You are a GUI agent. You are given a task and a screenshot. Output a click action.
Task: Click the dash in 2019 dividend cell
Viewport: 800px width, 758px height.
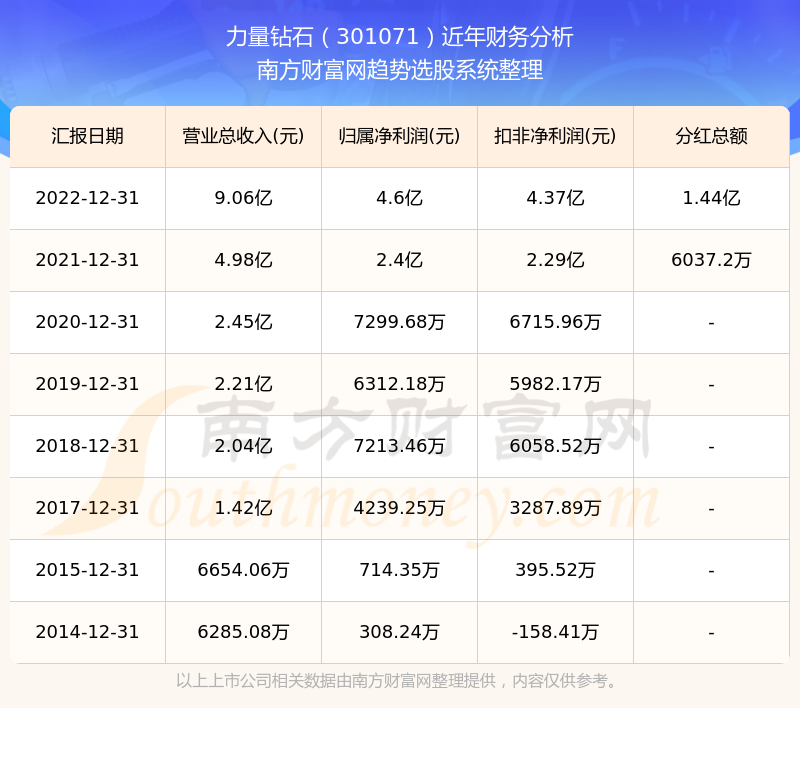tap(711, 384)
